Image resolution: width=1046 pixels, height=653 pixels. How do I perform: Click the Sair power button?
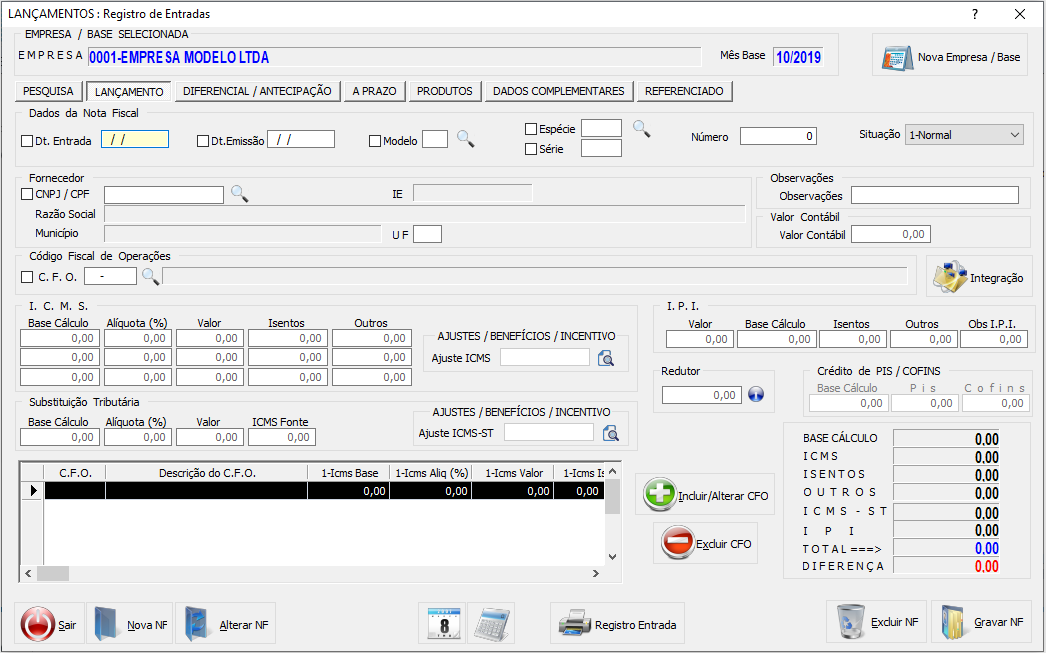(x=49, y=624)
